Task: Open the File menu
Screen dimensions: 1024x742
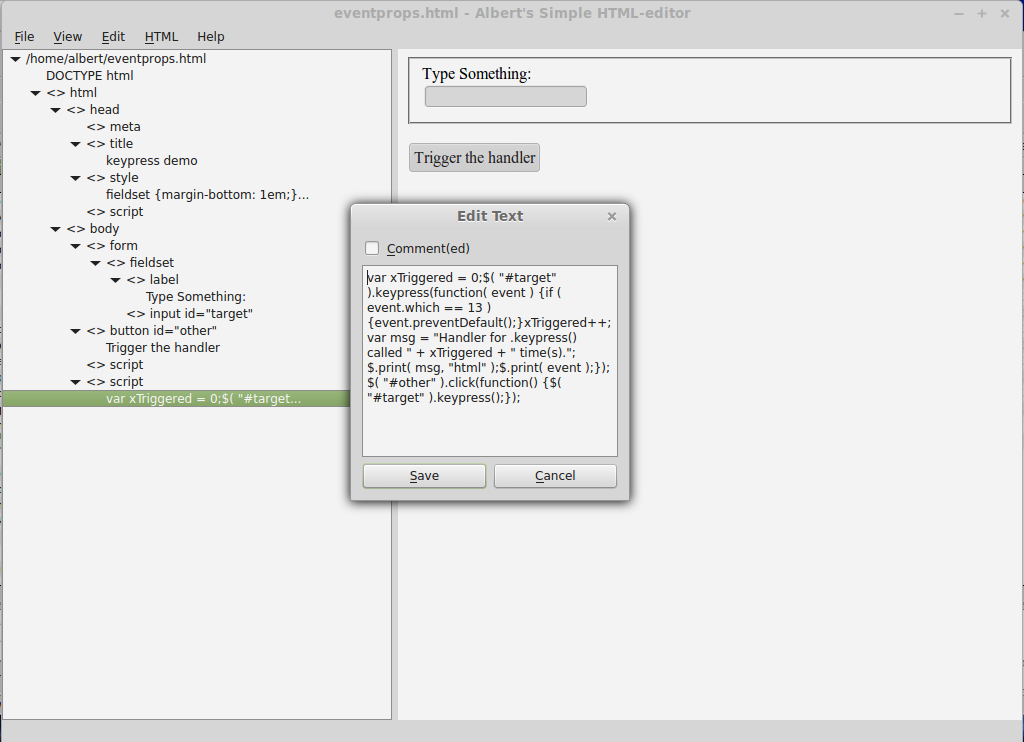Action: pyautogui.click(x=24, y=37)
